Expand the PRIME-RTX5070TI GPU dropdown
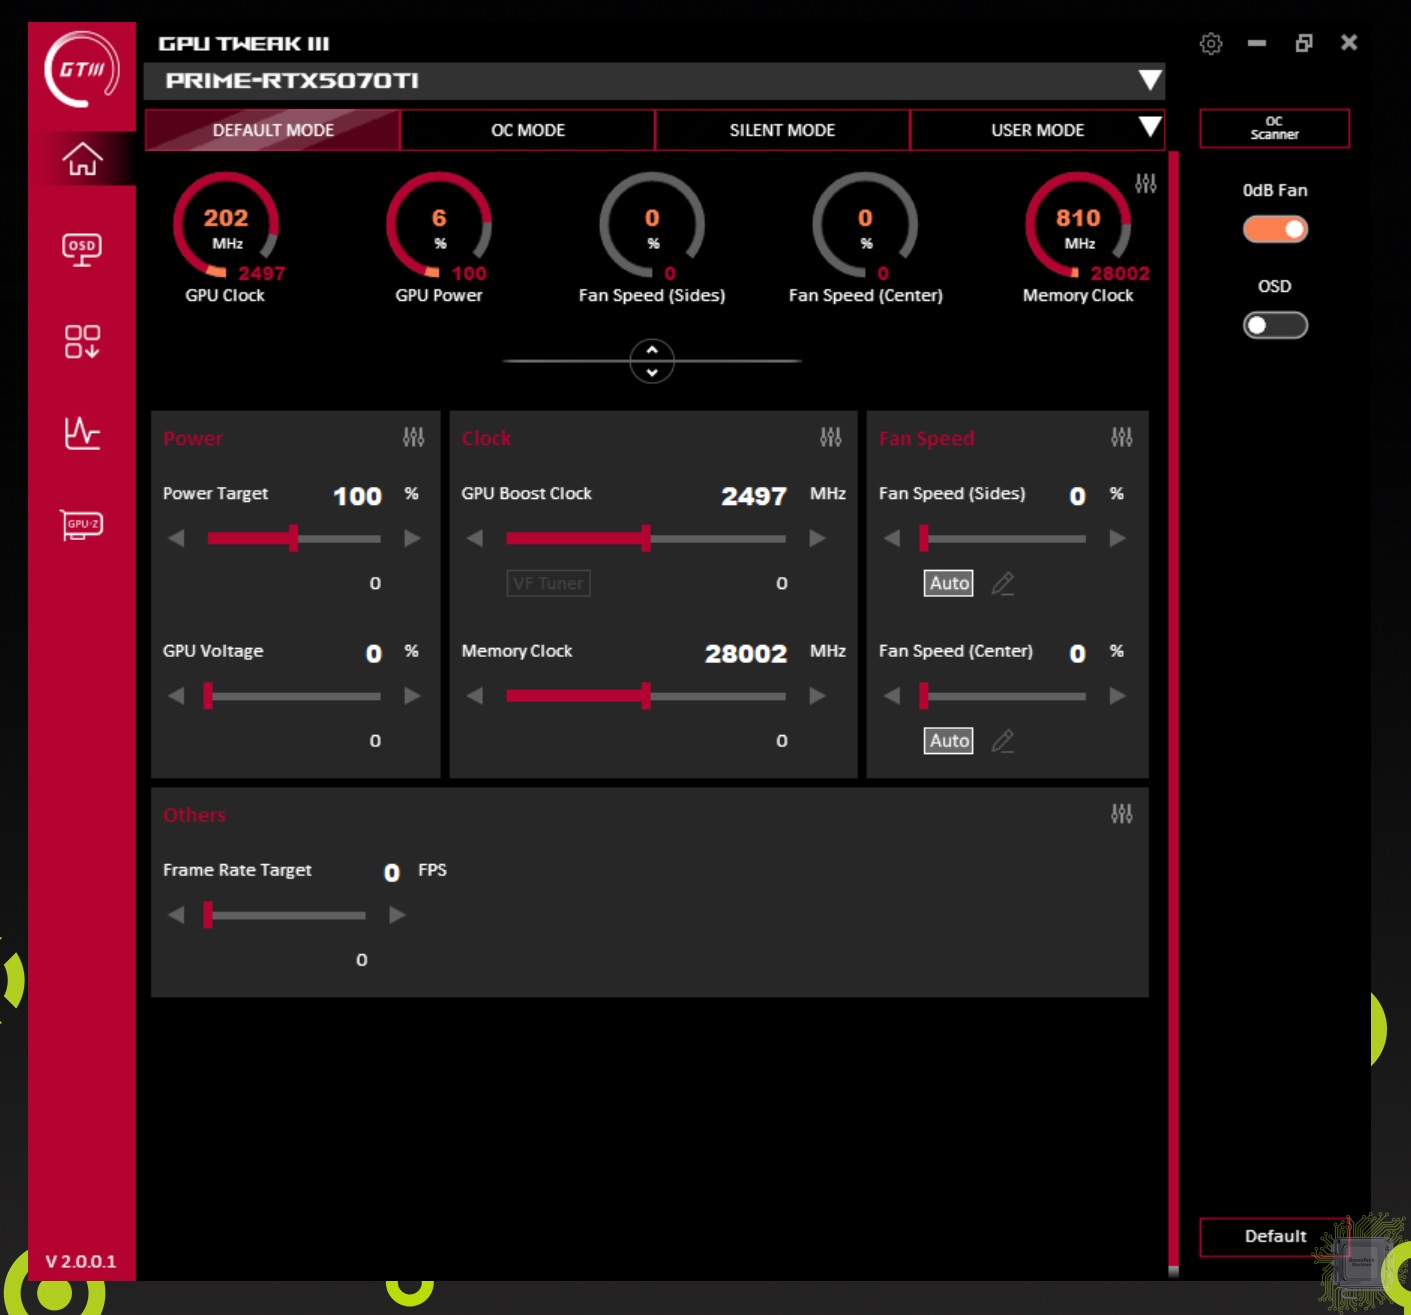 coord(1150,80)
